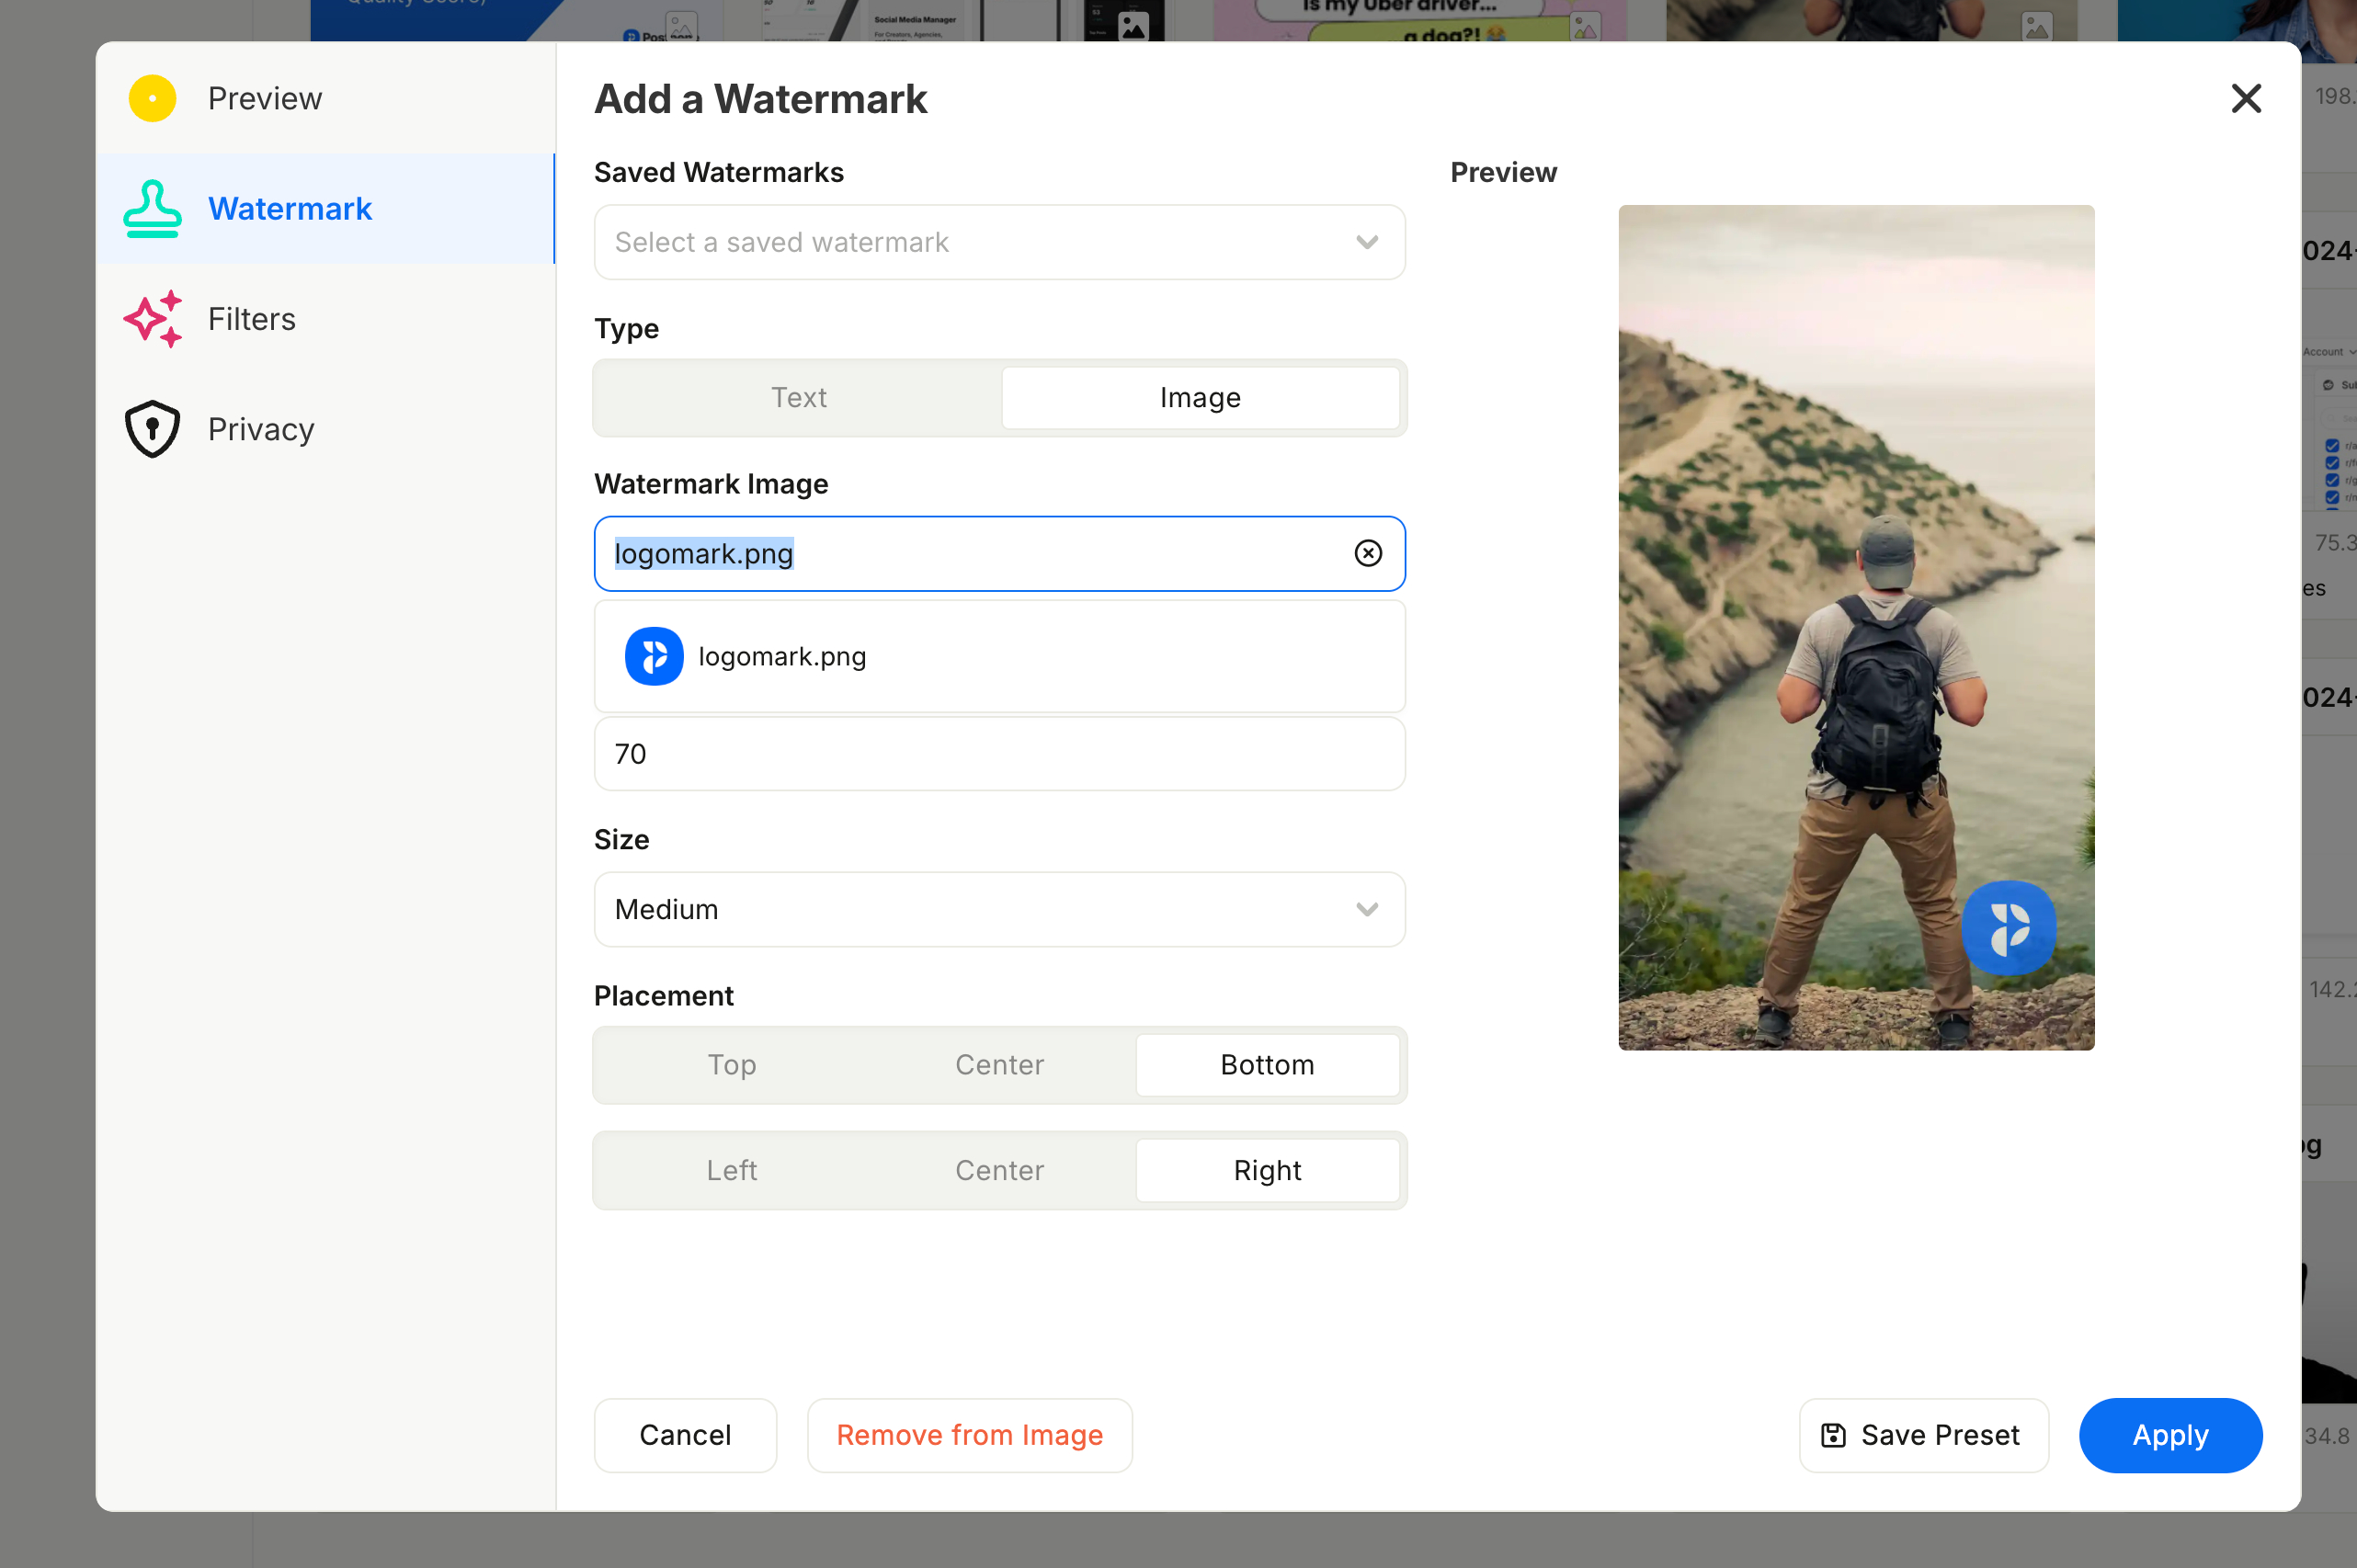Close the Add a Watermark dialog
Screen dimensions: 2357x1568
click(2245, 98)
